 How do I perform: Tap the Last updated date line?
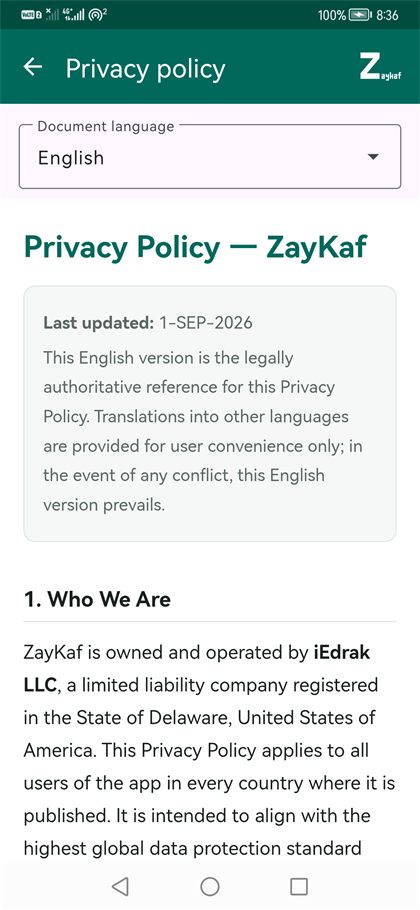point(148,322)
